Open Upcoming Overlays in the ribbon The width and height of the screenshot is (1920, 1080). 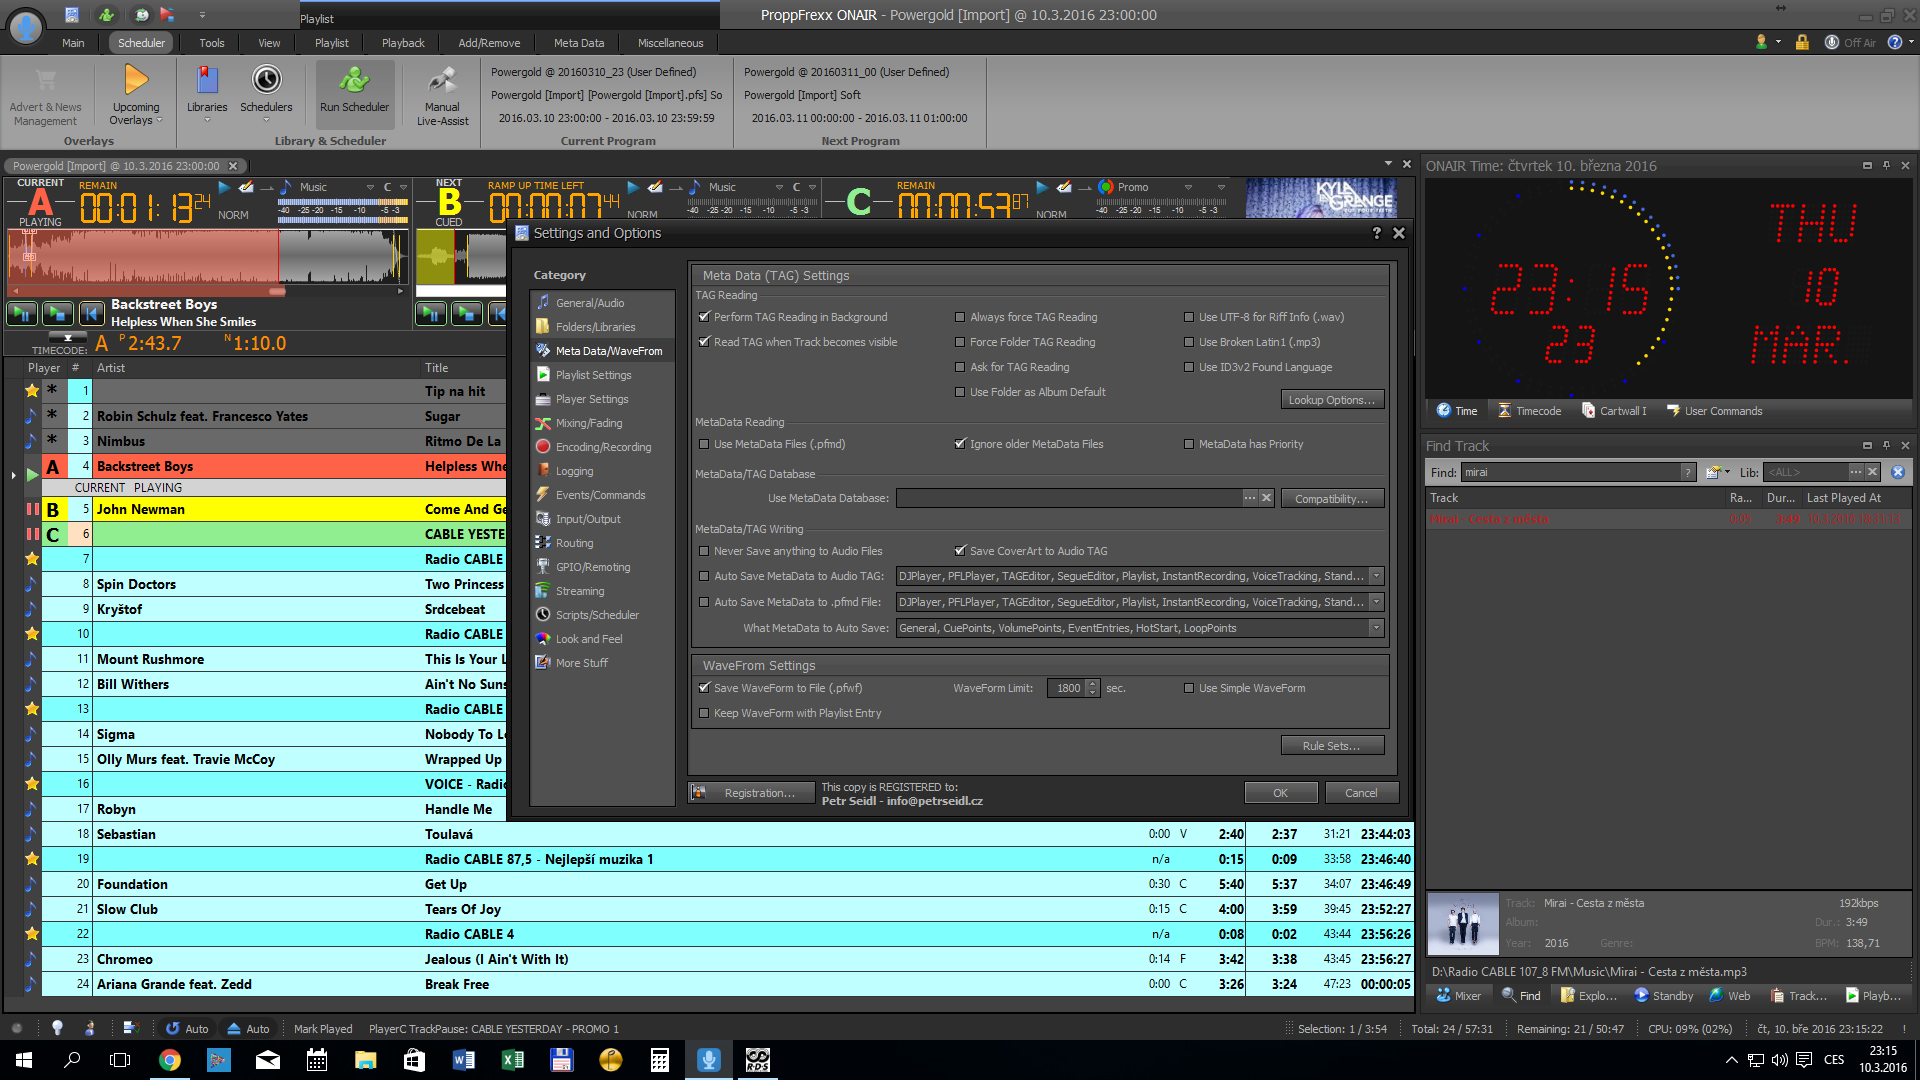click(135, 94)
